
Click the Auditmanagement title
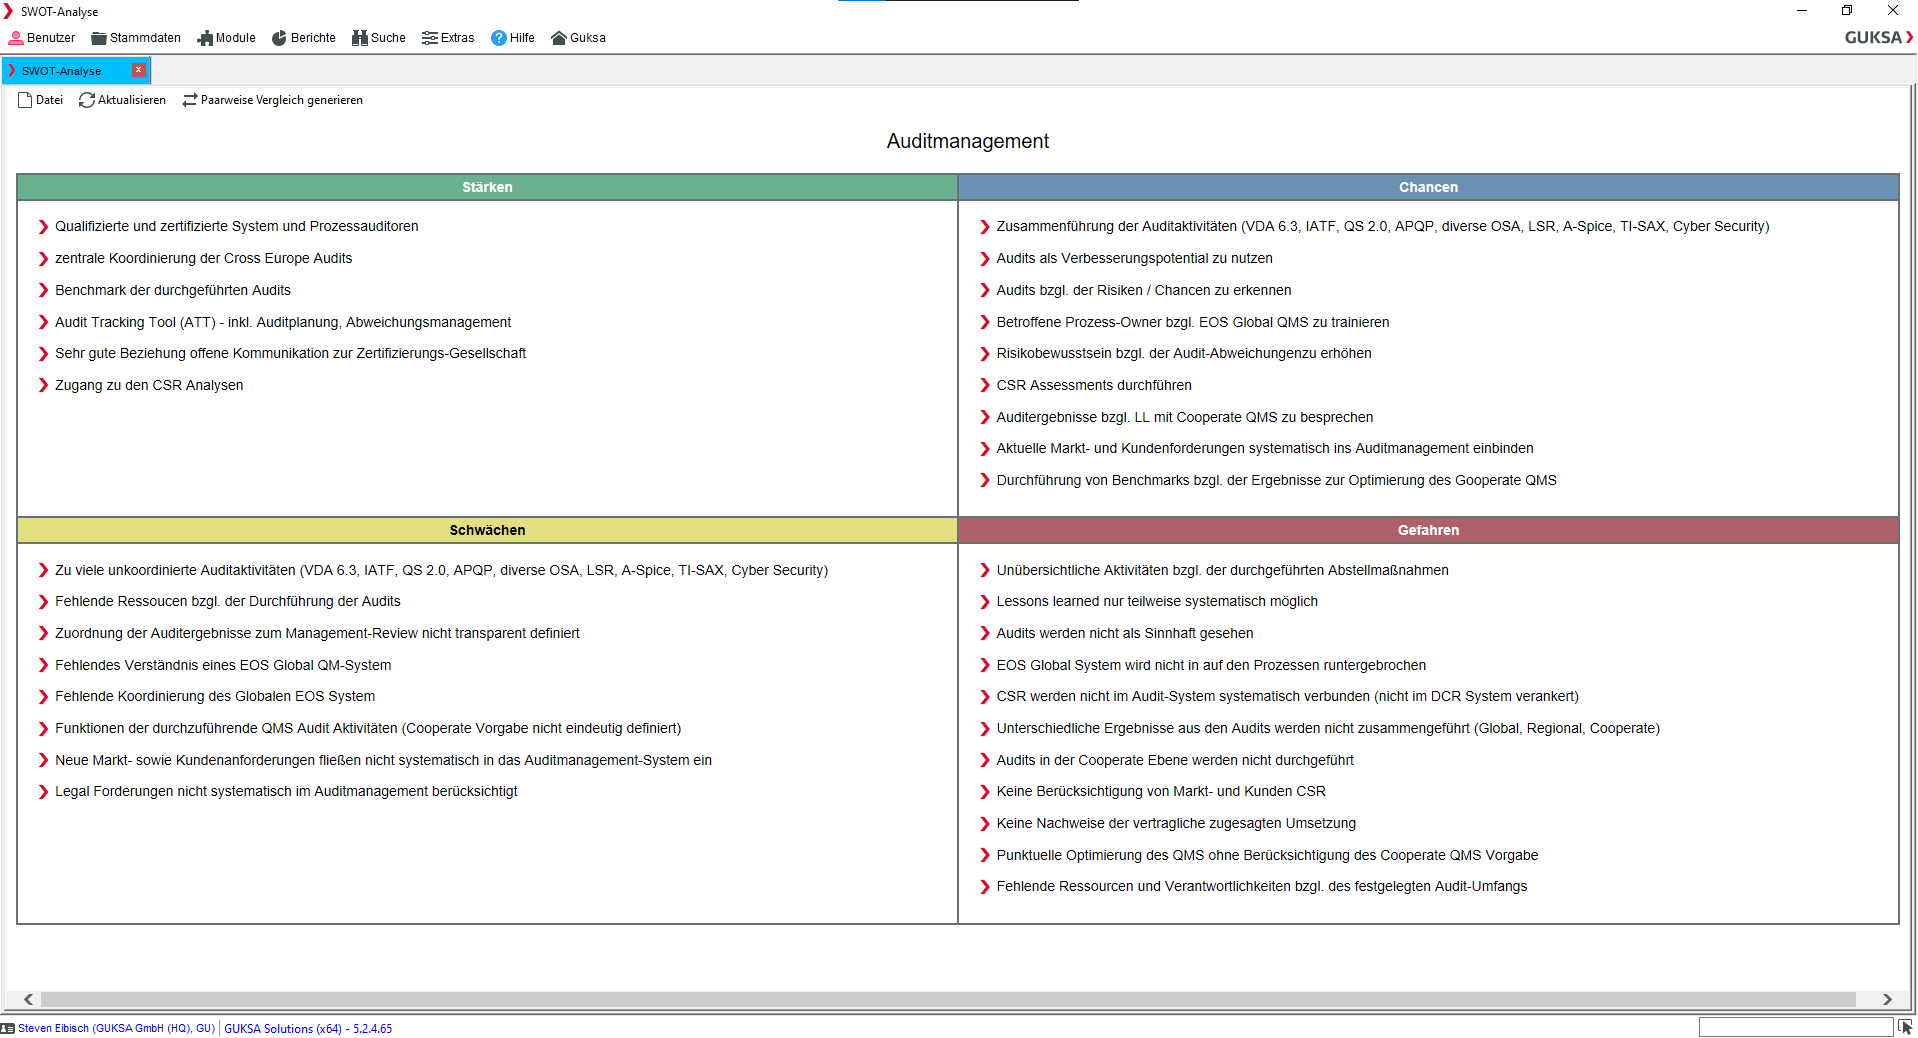coord(967,141)
